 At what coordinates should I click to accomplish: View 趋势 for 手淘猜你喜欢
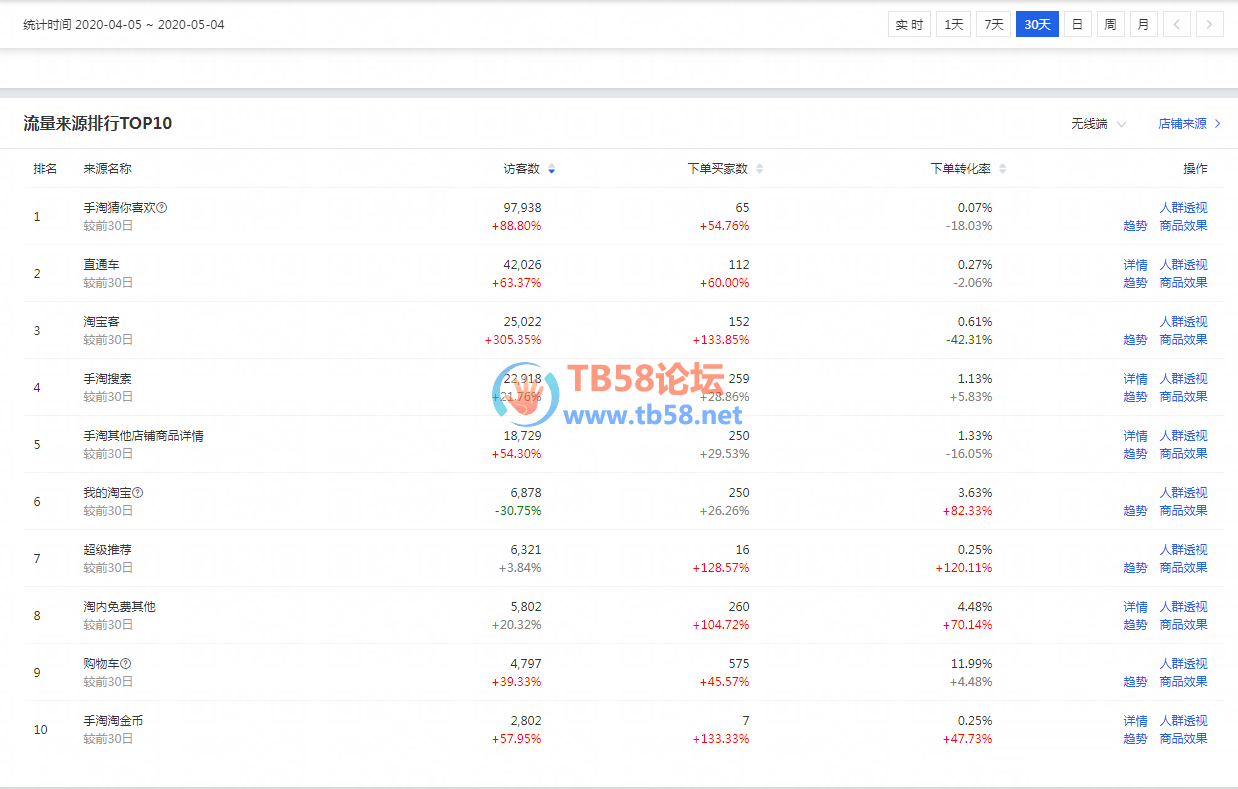tap(1135, 226)
